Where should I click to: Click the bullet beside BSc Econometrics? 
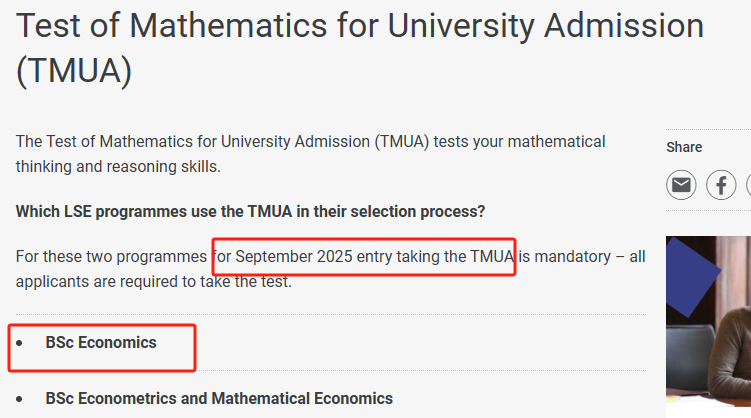(x=19, y=399)
